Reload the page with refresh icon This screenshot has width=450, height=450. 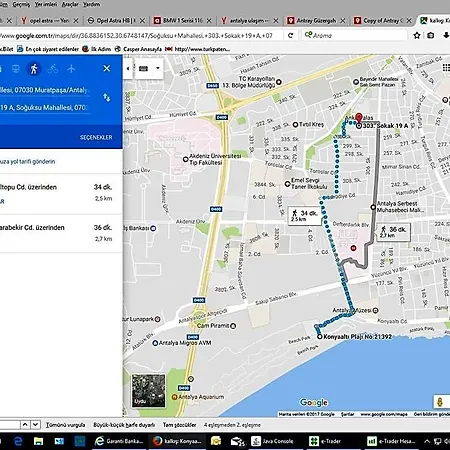tap(291, 35)
